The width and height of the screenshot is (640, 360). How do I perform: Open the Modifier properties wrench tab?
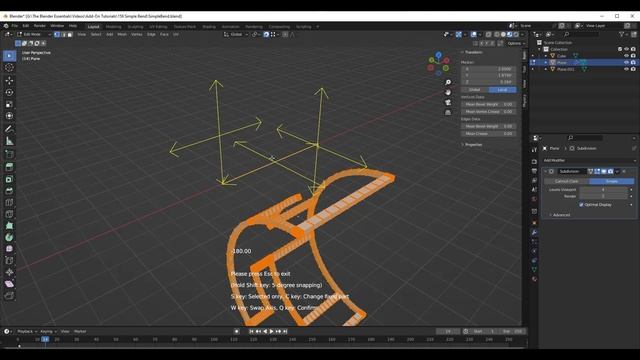(534, 232)
